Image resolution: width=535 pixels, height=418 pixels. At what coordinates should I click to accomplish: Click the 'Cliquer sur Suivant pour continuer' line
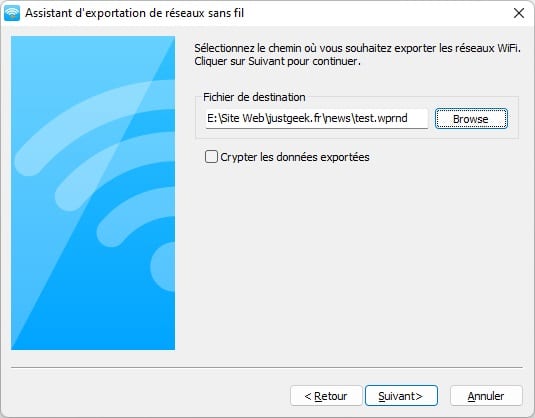(x=277, y=61)
